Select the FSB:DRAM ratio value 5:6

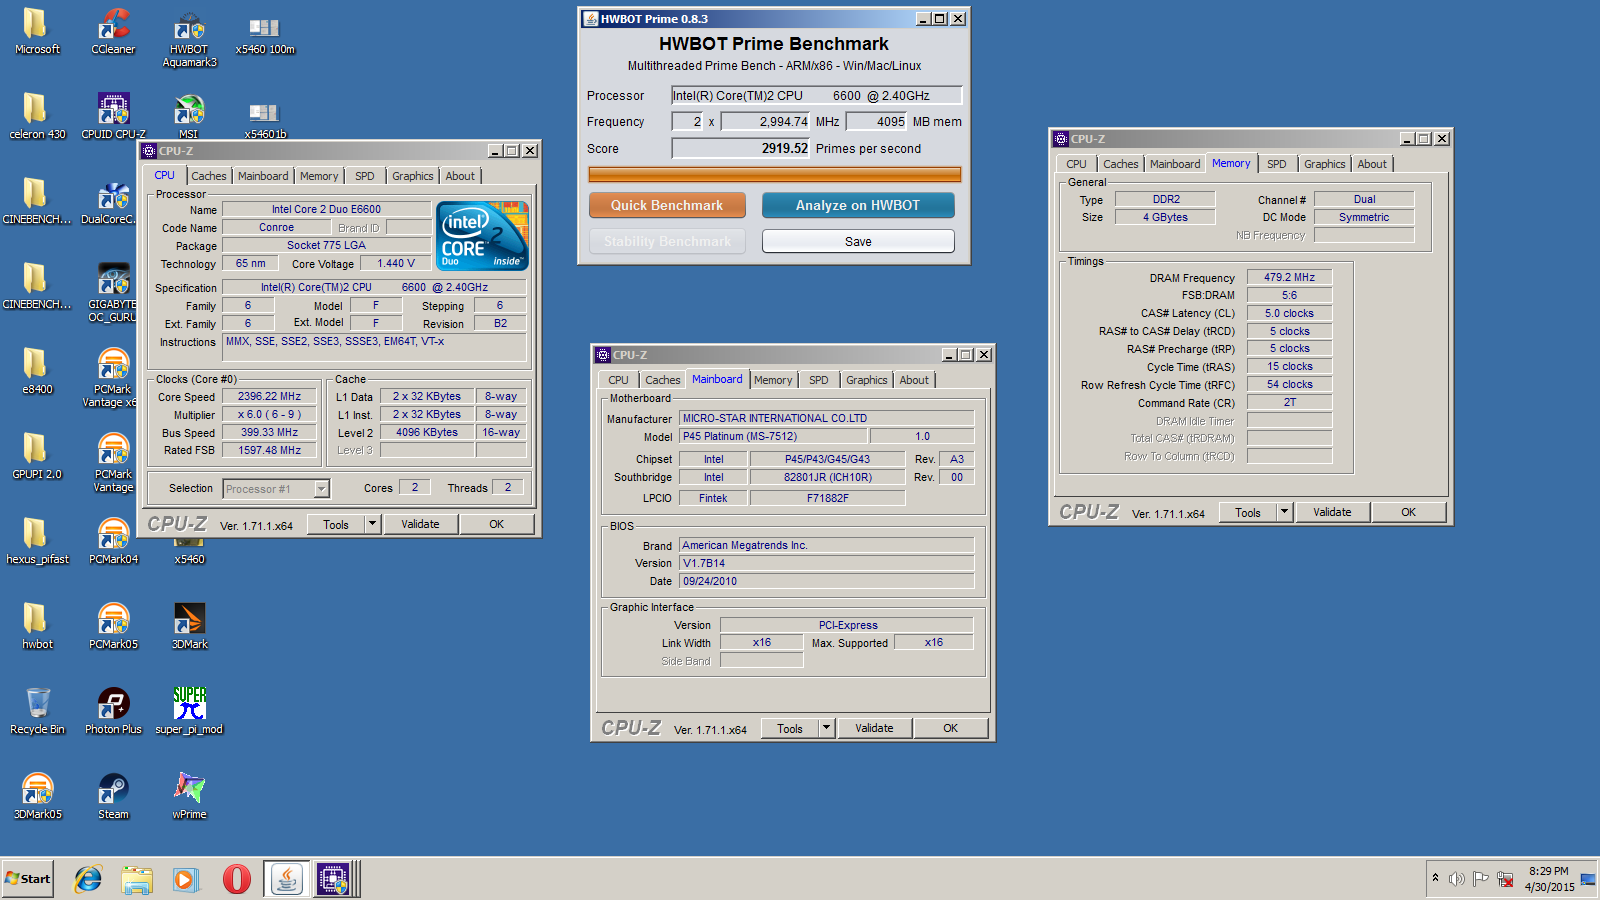point(1290,295)
